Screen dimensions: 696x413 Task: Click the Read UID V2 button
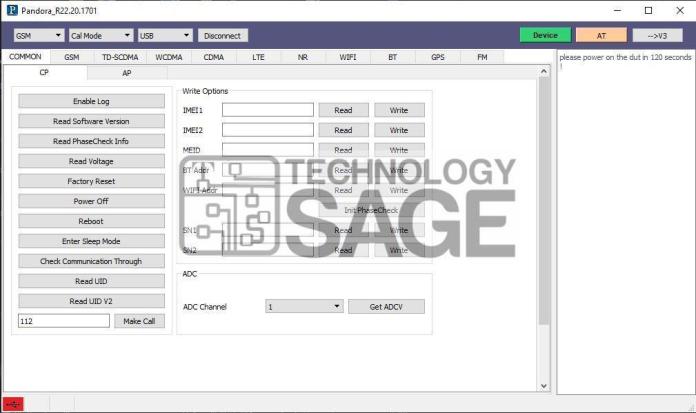tap(91, 301)
